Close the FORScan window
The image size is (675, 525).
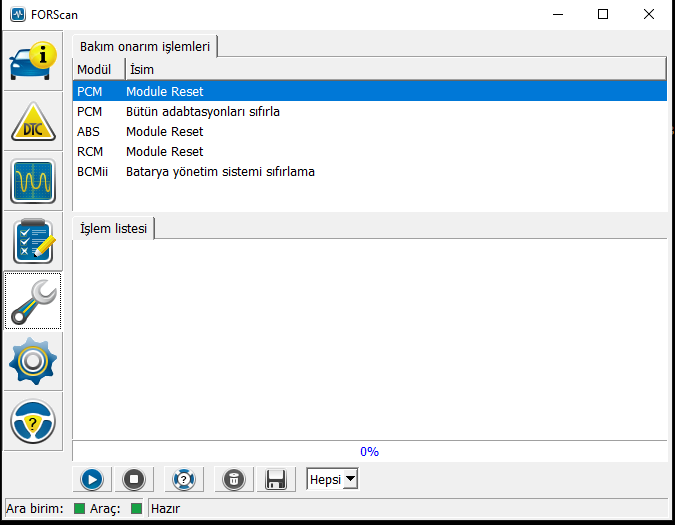(649, 14)
